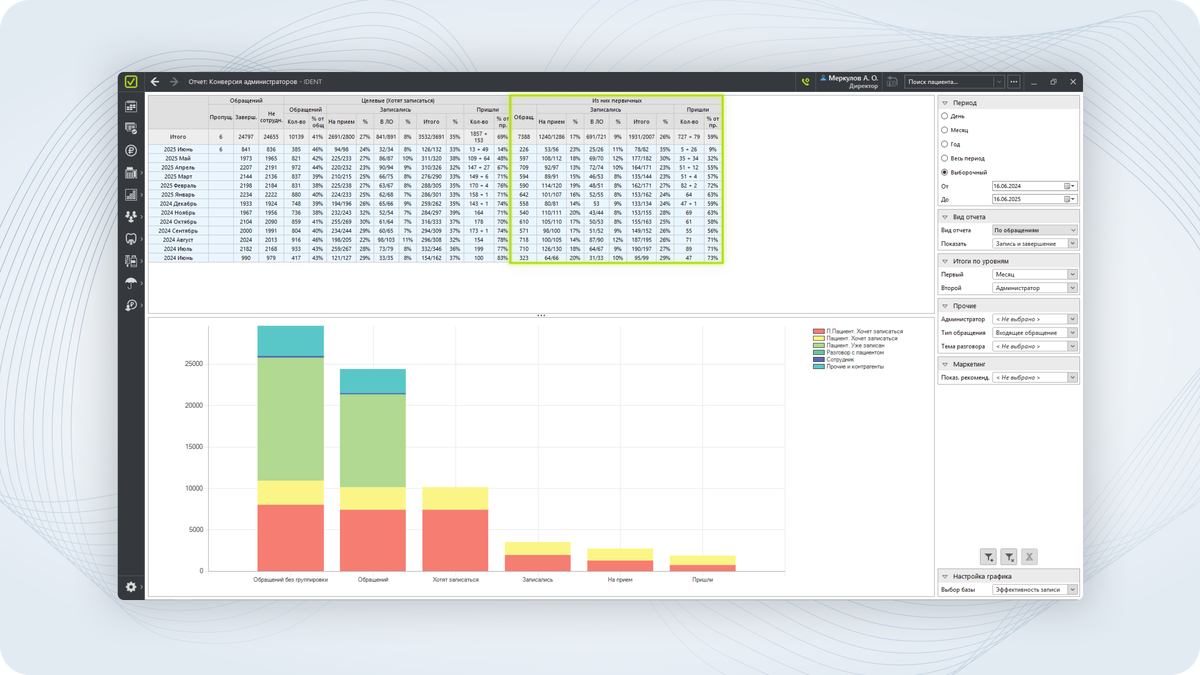Click the green phone call icon
Screen dimensions: 1200x675
click(x=805, y=82)
